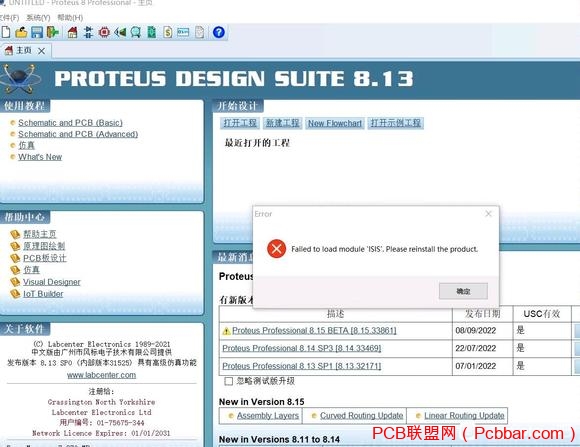Viewport: 580px width, 447px height.
Task: Click the Close Project door icon
Action: coord(52,32)
